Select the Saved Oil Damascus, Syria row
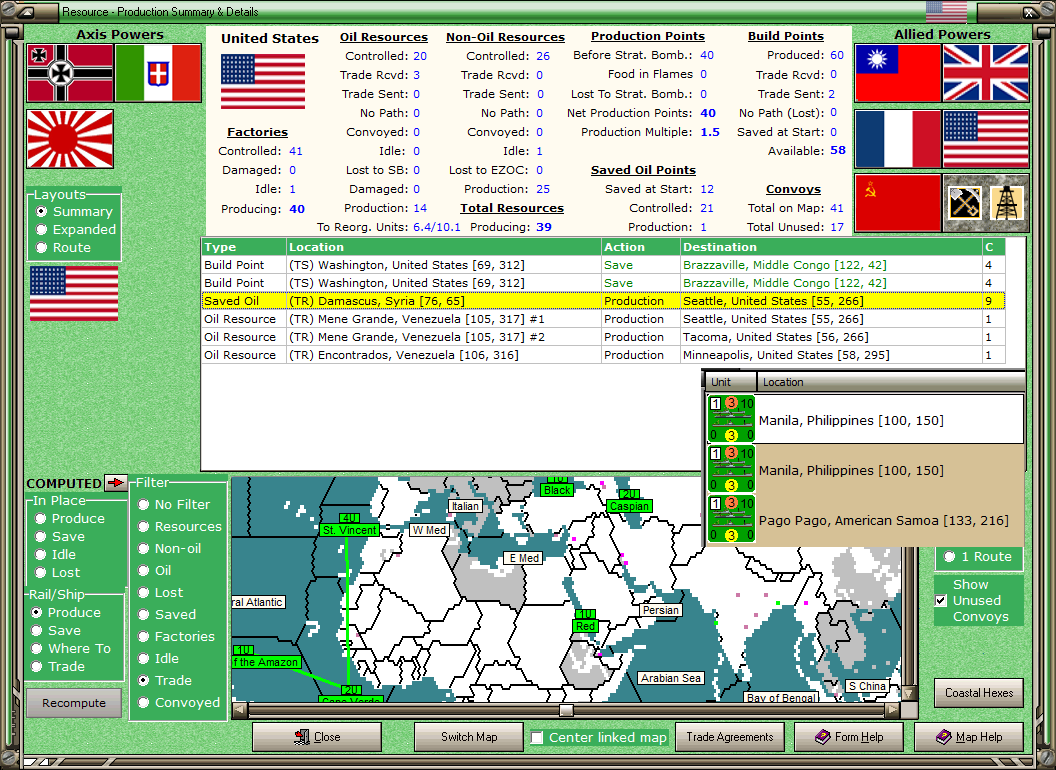The image size is (1056, 770). click(x=603, y=301)
